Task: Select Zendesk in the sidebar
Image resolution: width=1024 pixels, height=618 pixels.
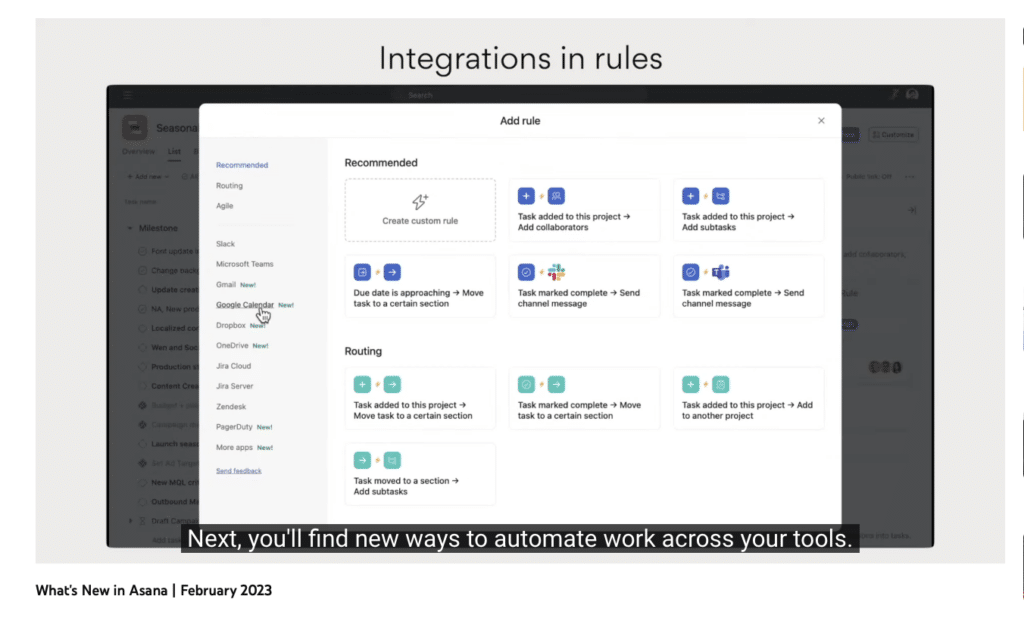Action: pos(231,406)
